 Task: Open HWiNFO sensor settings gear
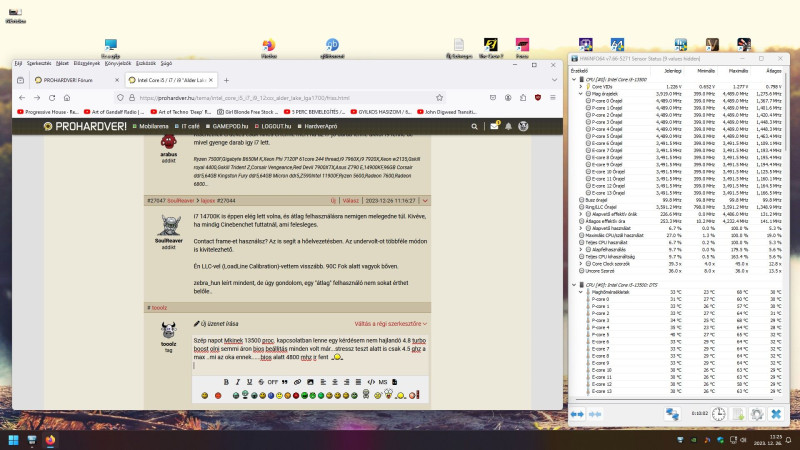(757, 414)
